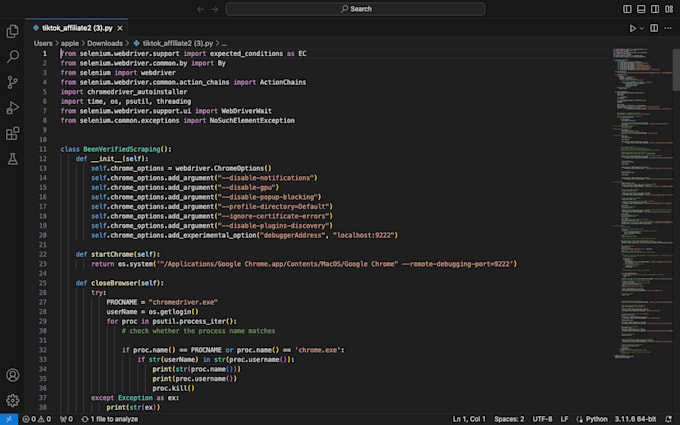
Task: Open remote window from status bar icon
Action: (x=9, y=419)
